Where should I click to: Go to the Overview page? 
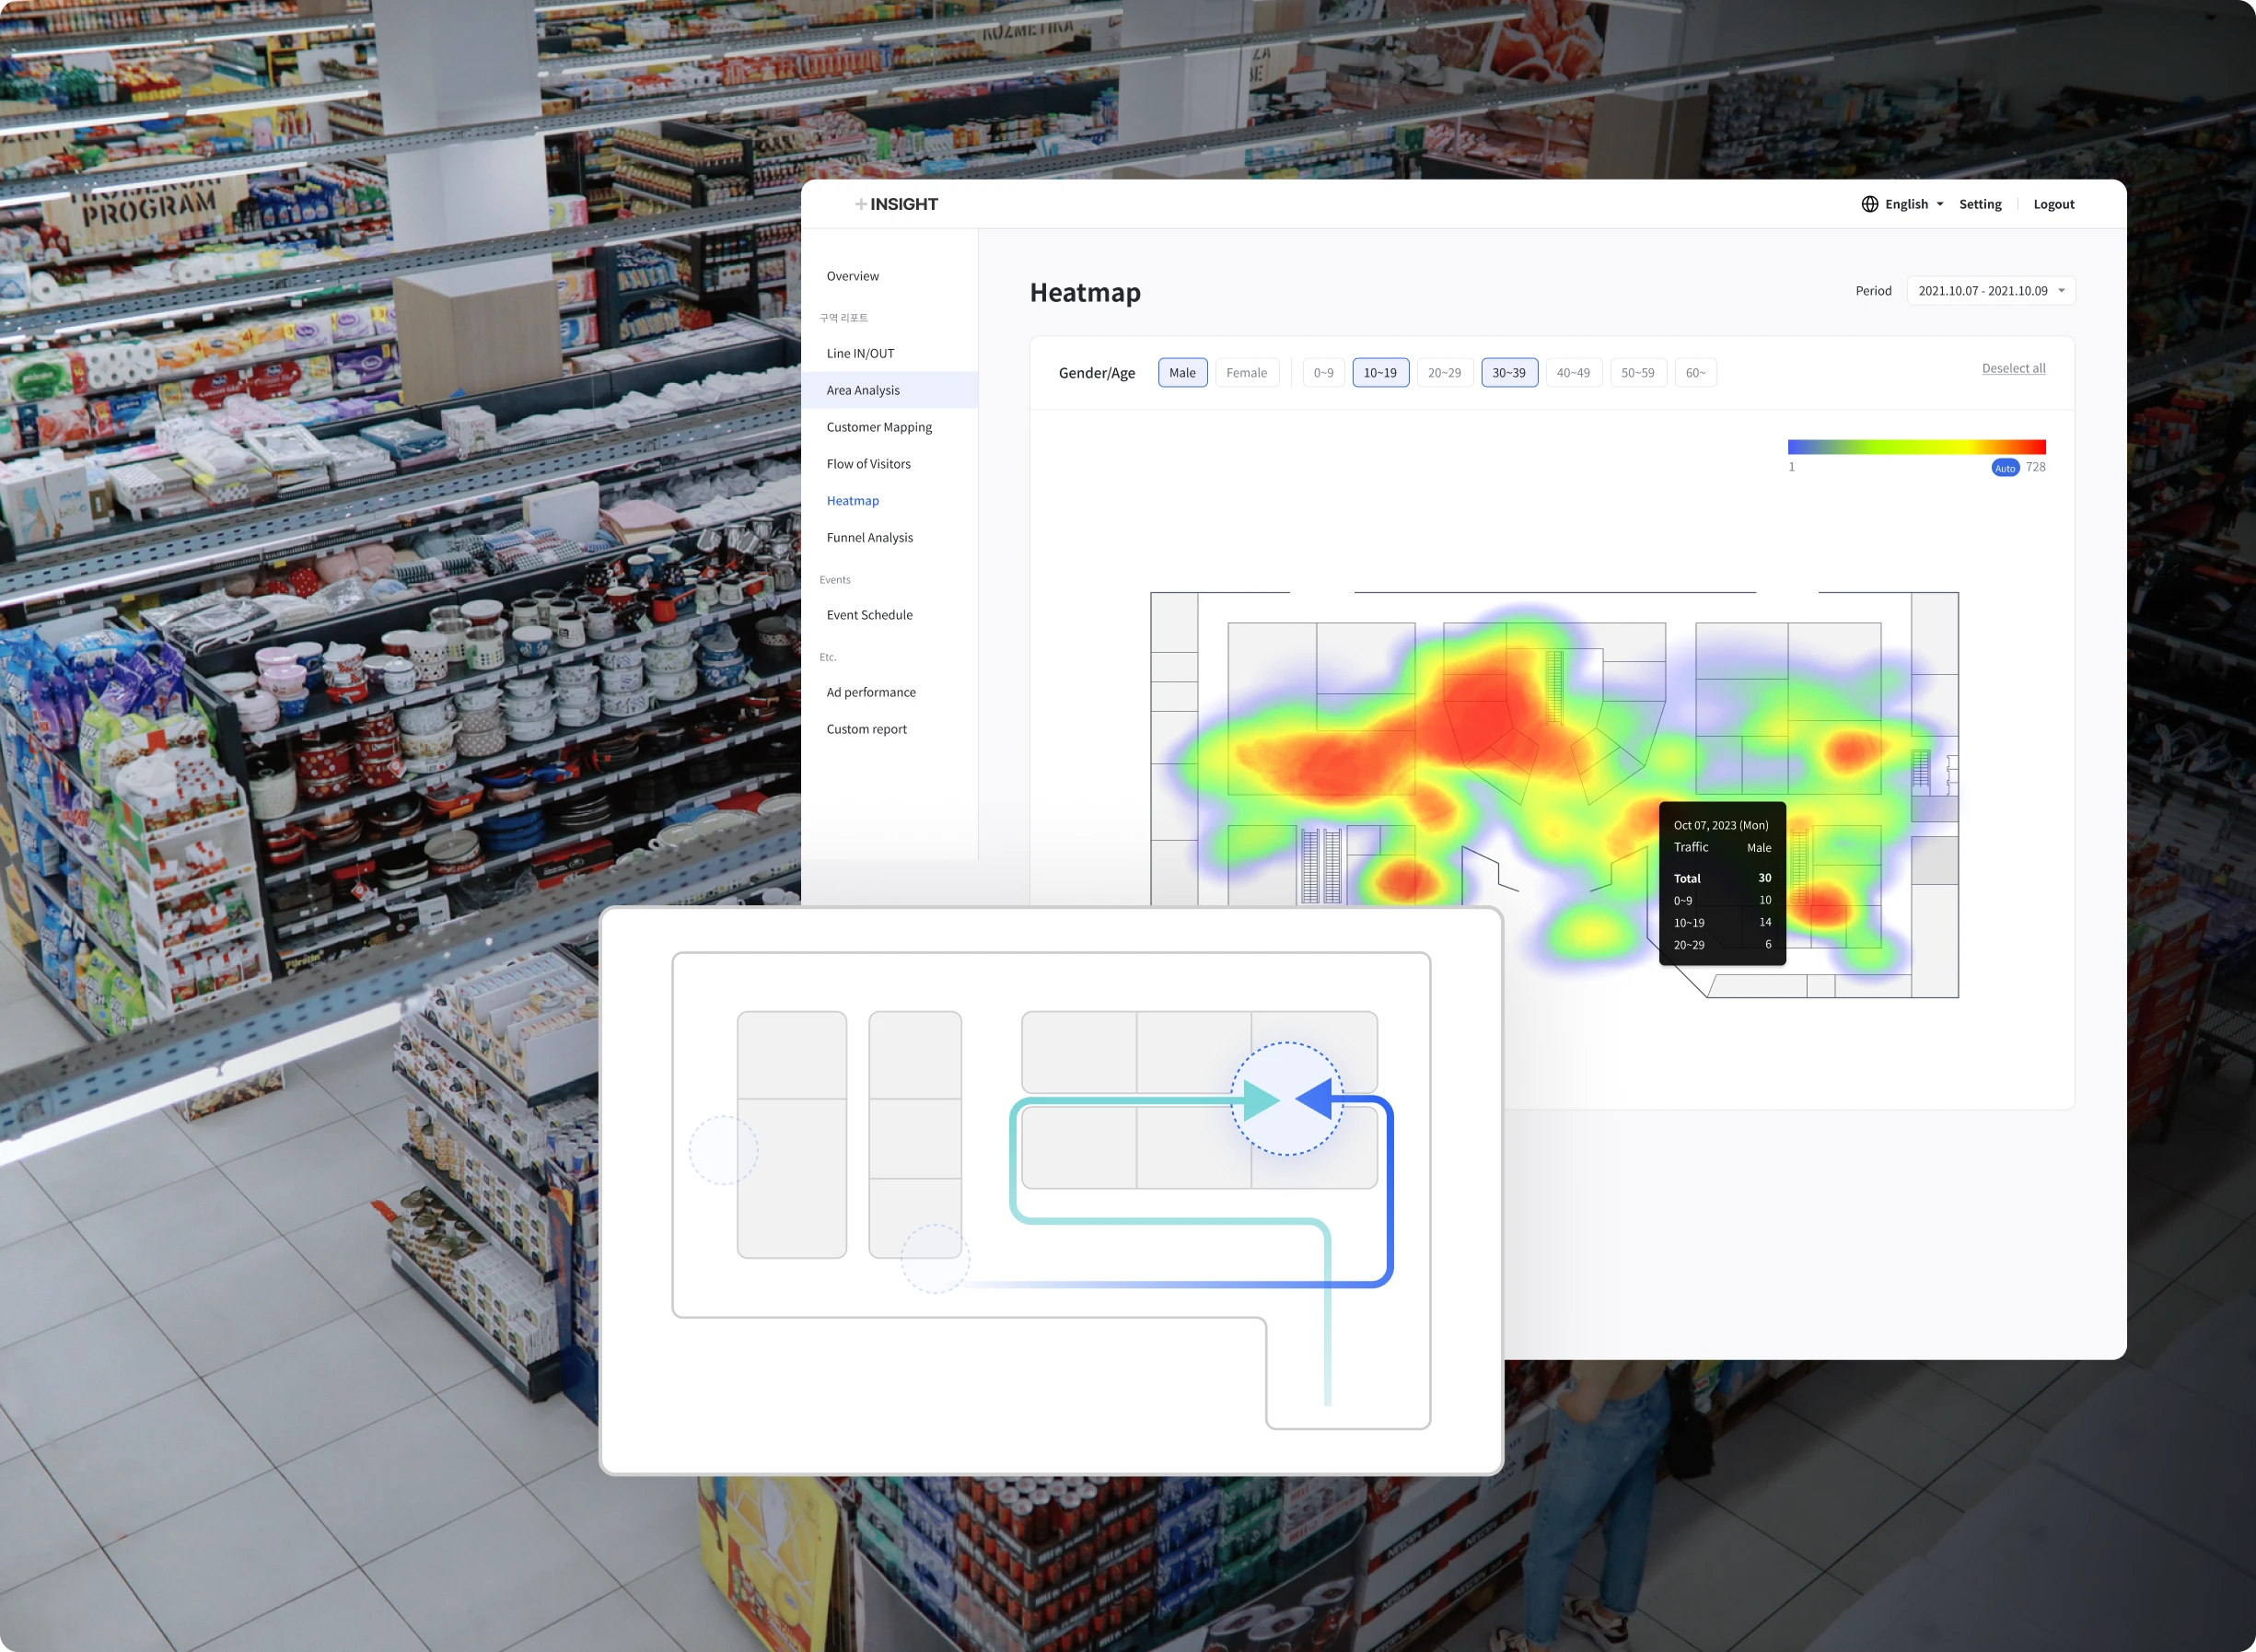pyautogui.click(x=852, y=275)
